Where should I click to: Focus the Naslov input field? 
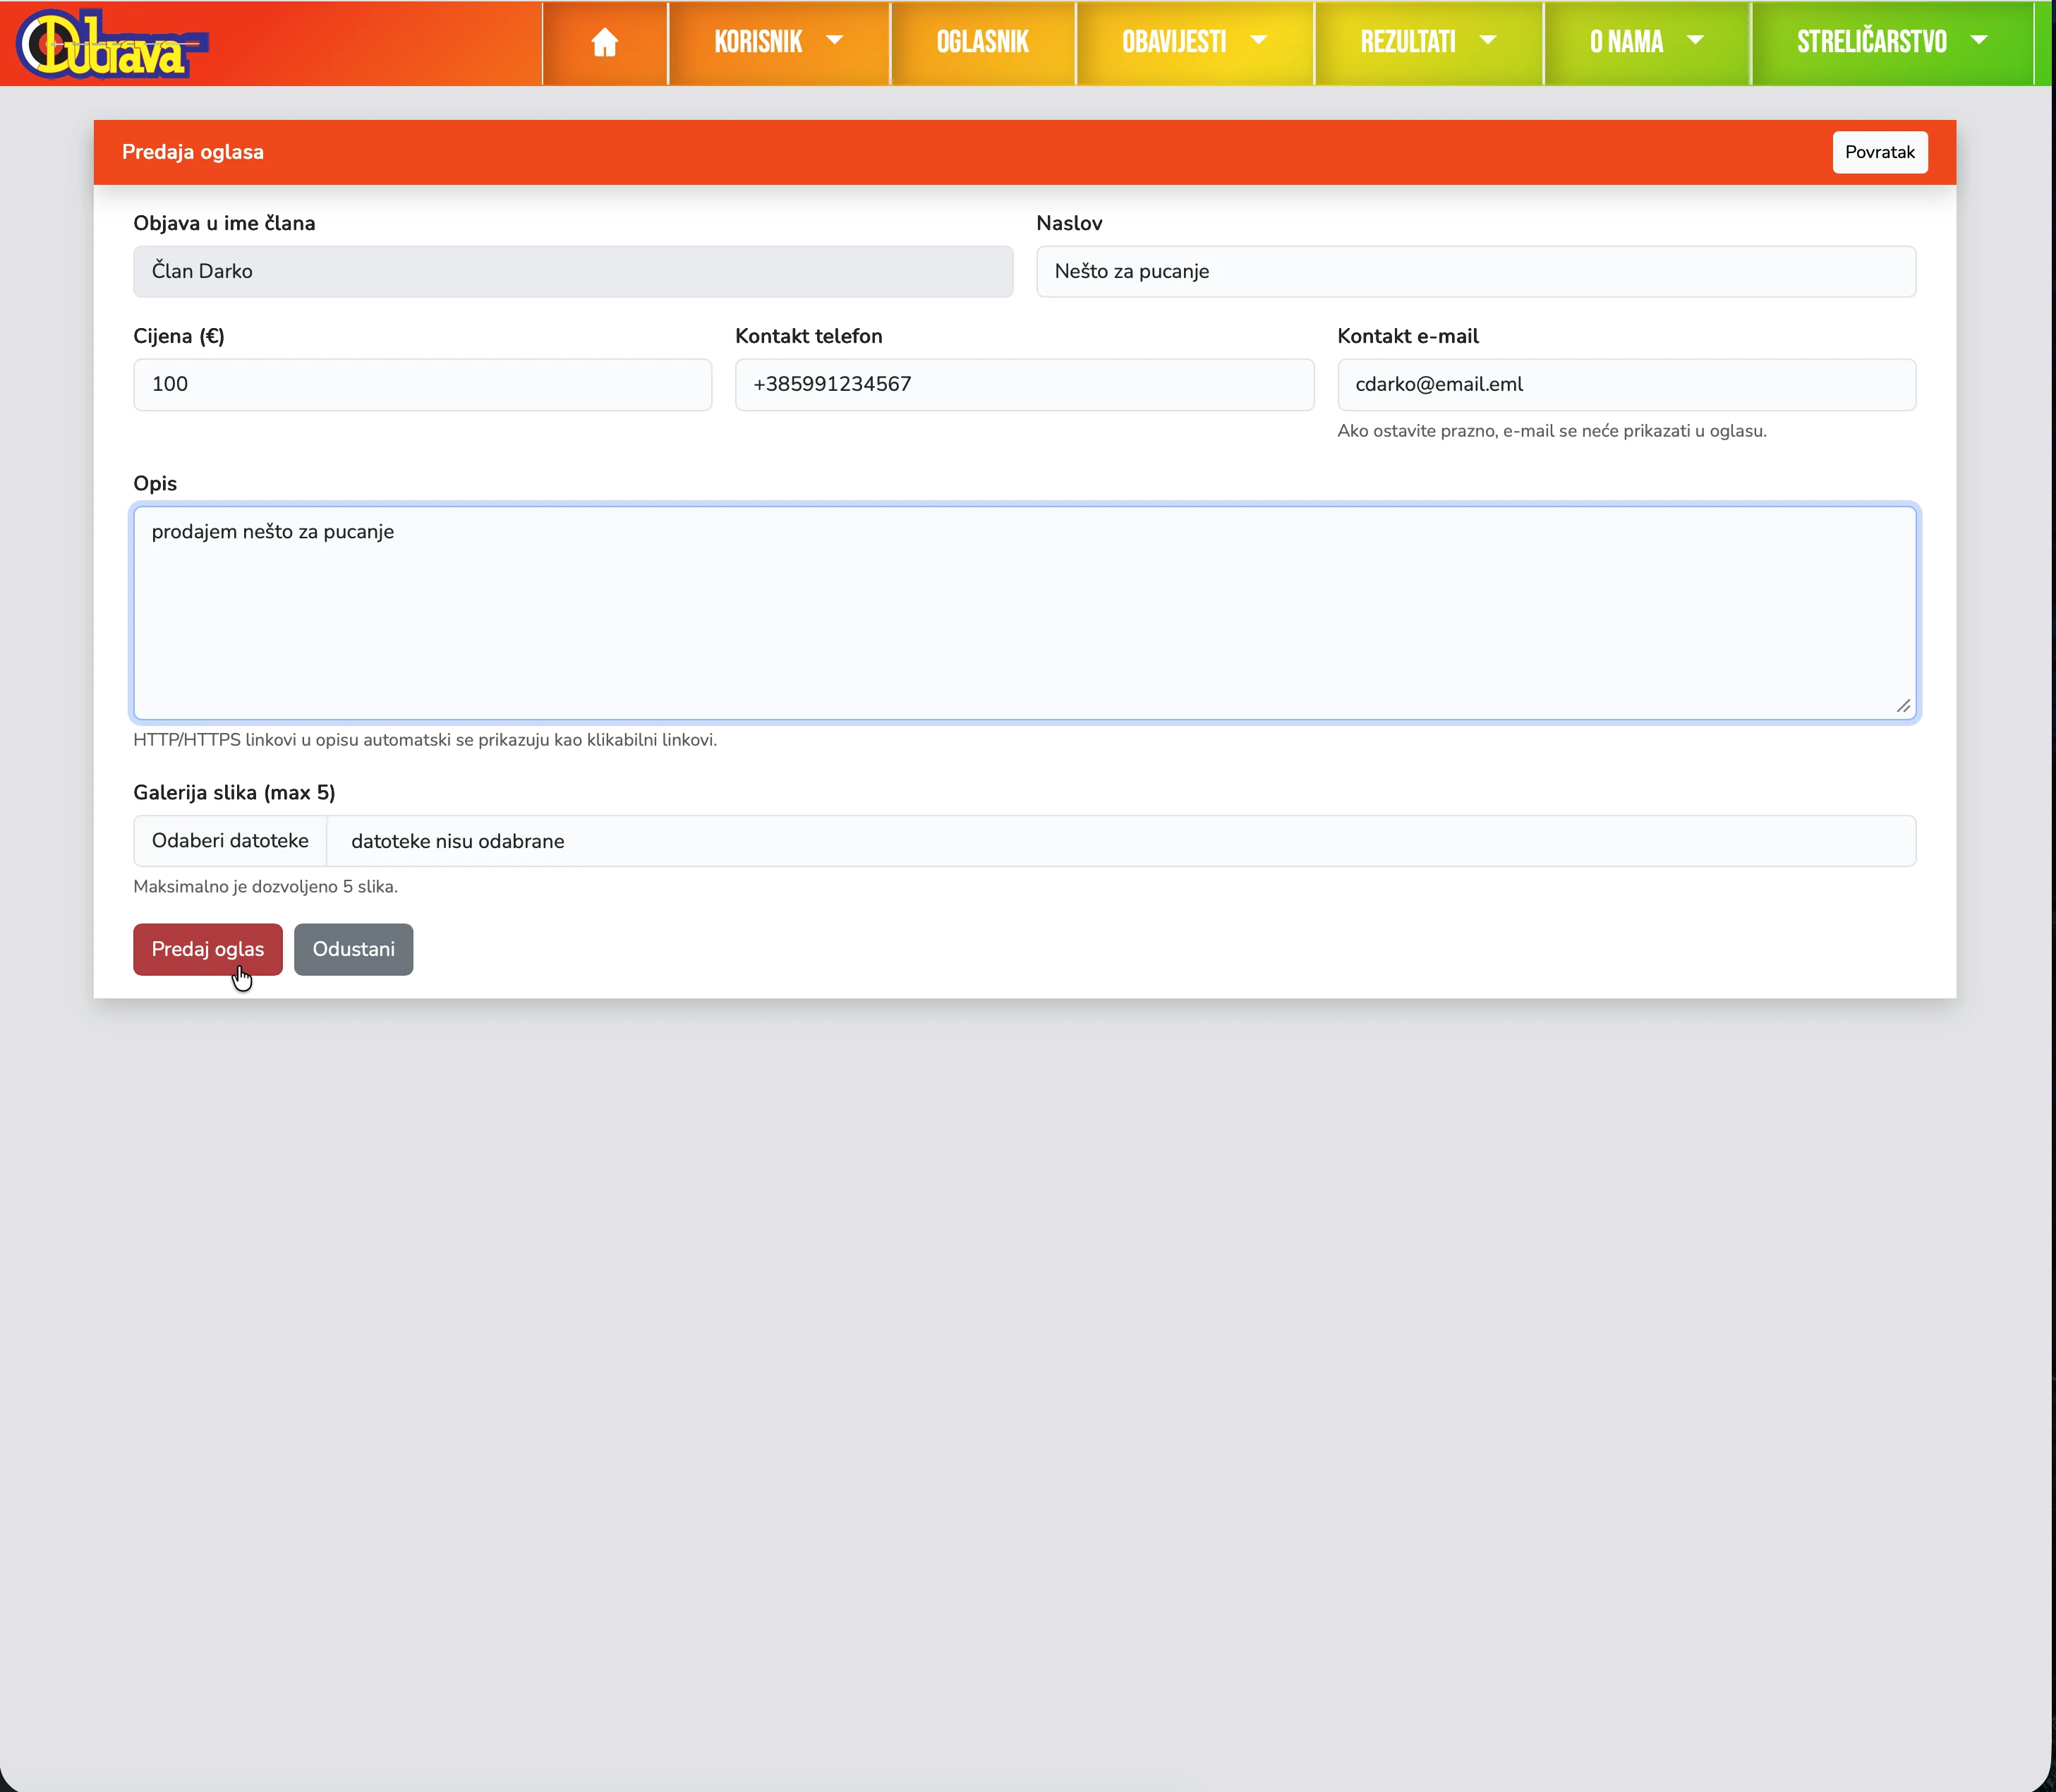1475,271
